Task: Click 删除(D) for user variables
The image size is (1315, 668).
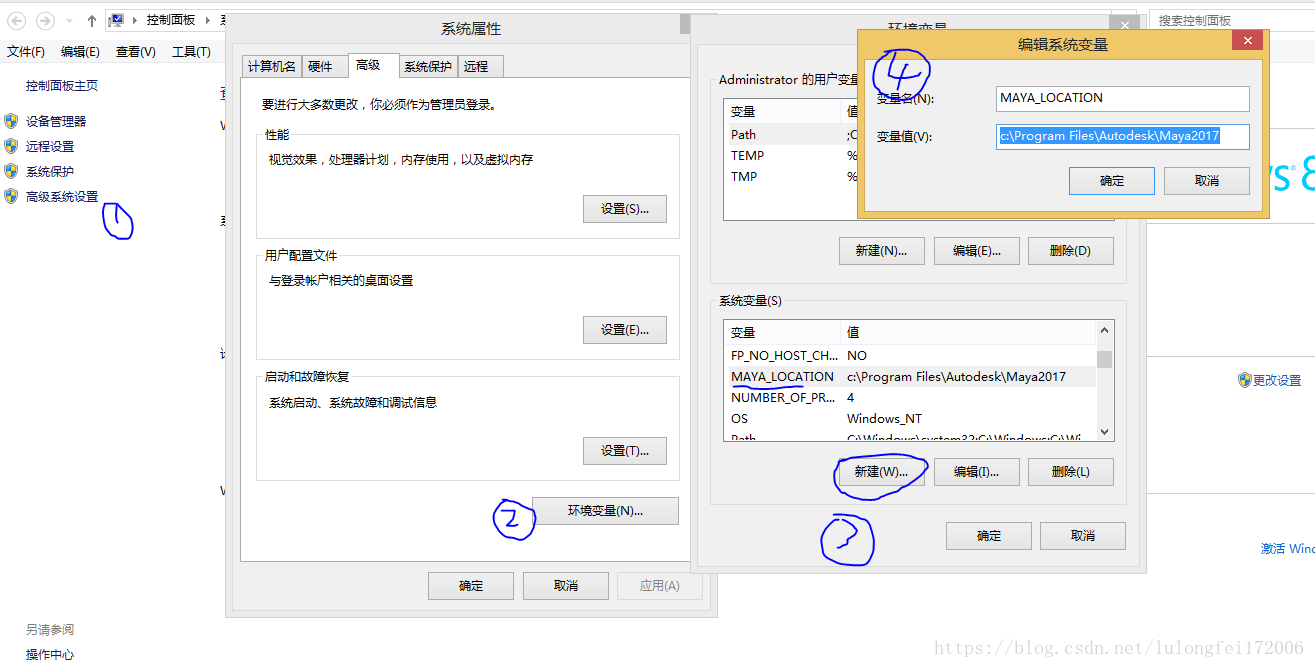Action: click(1071, 251)
